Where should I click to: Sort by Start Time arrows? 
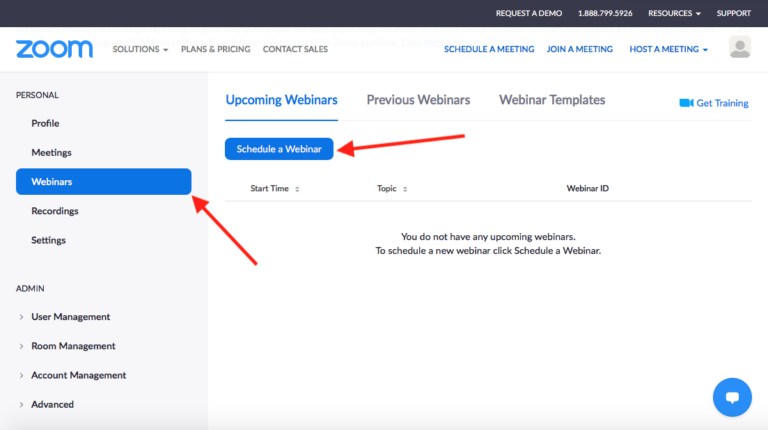pyautogui.click(x=297, y=189)
